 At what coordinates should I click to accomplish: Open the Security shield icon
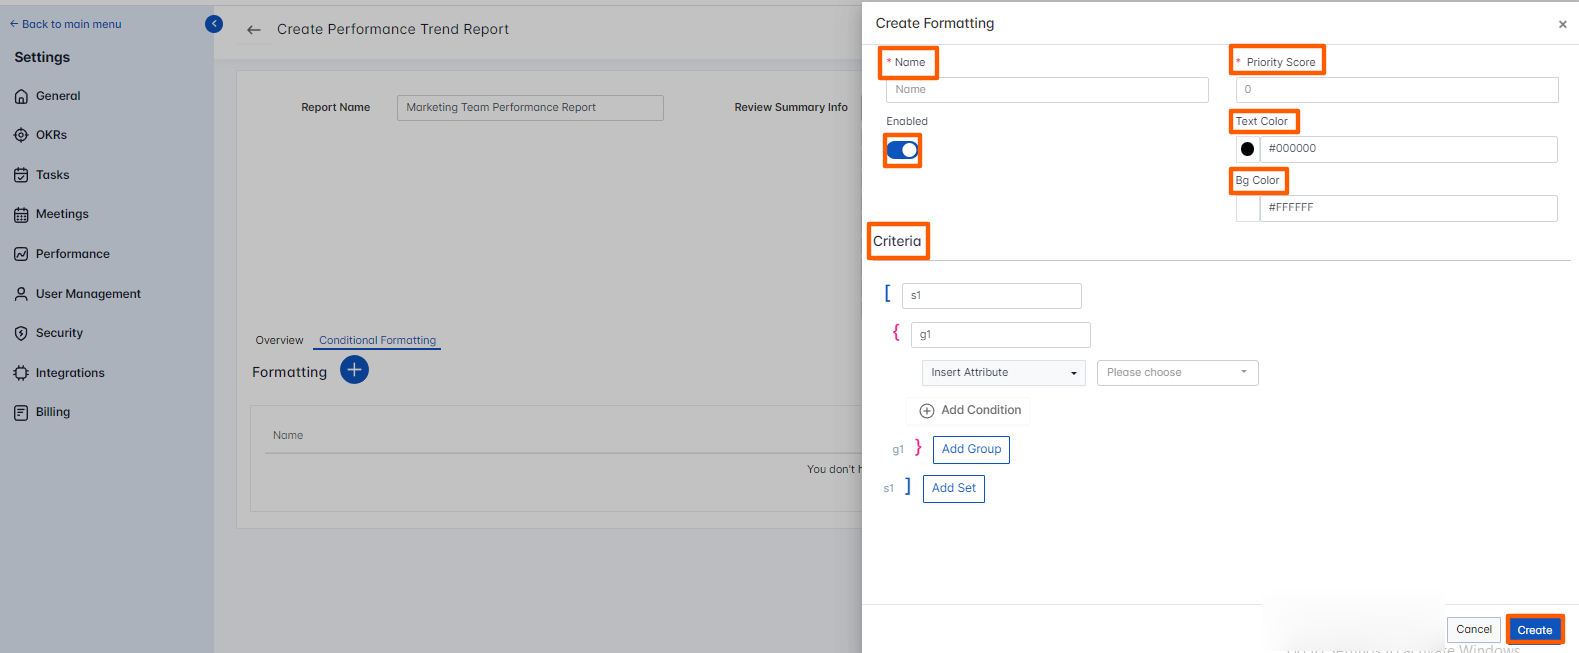tap(21, 333)
